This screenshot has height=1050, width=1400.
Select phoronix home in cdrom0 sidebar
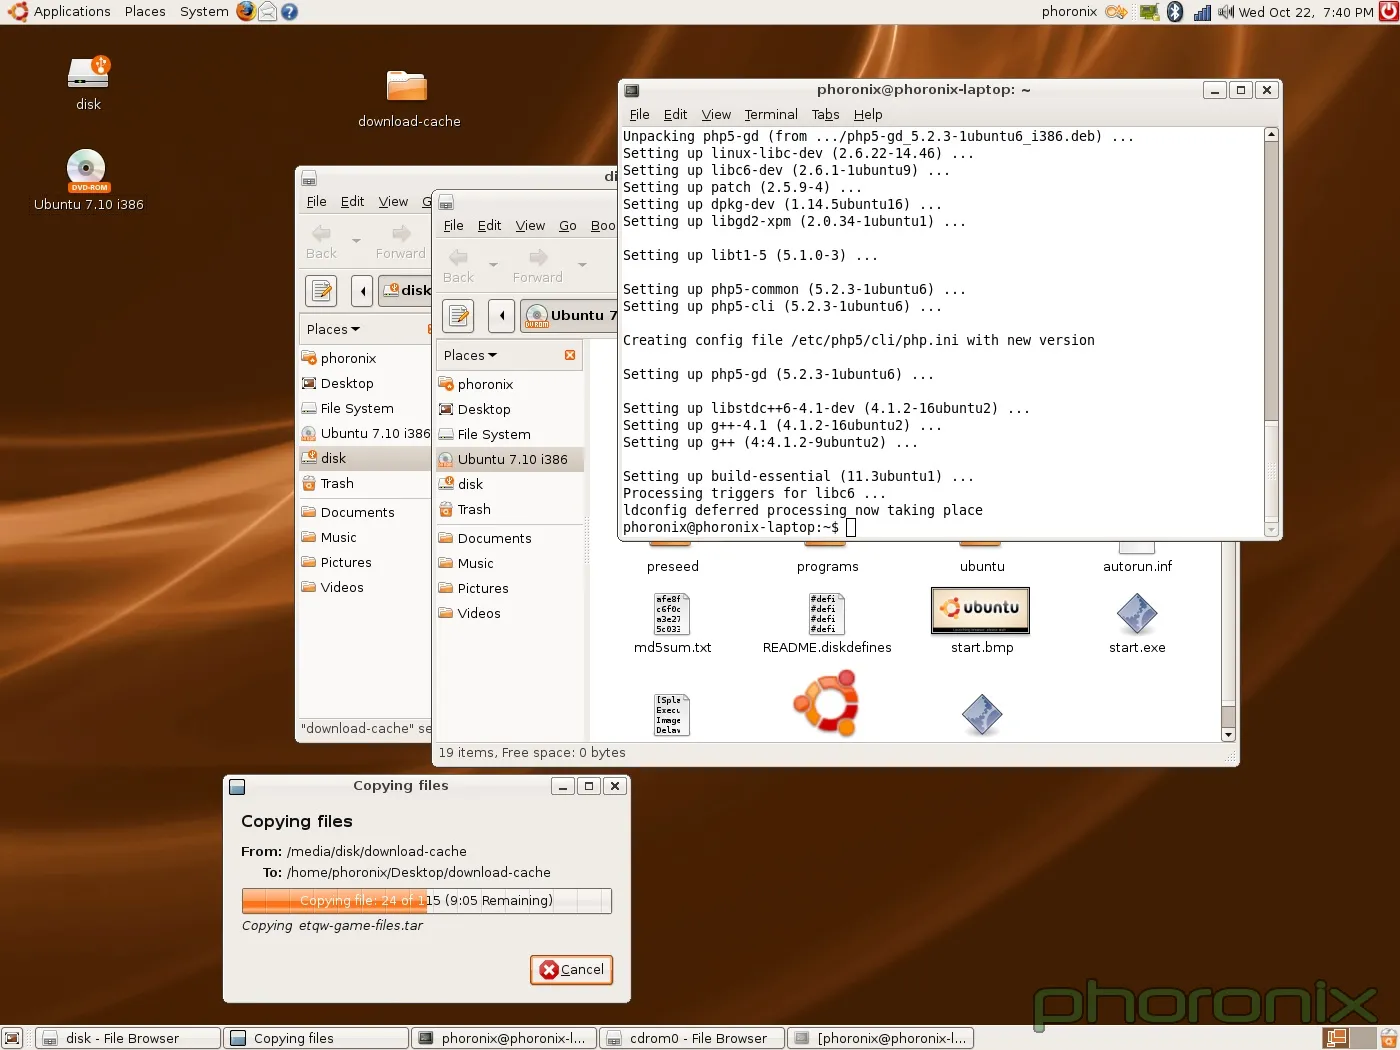510,384
